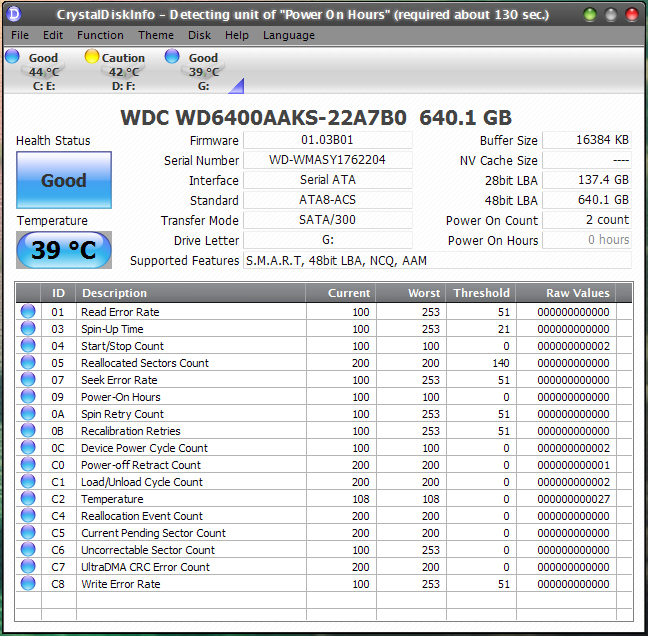Click the NV Cache Size value field
The width and height of the screenshot is (648, 636).
point(587,160)
